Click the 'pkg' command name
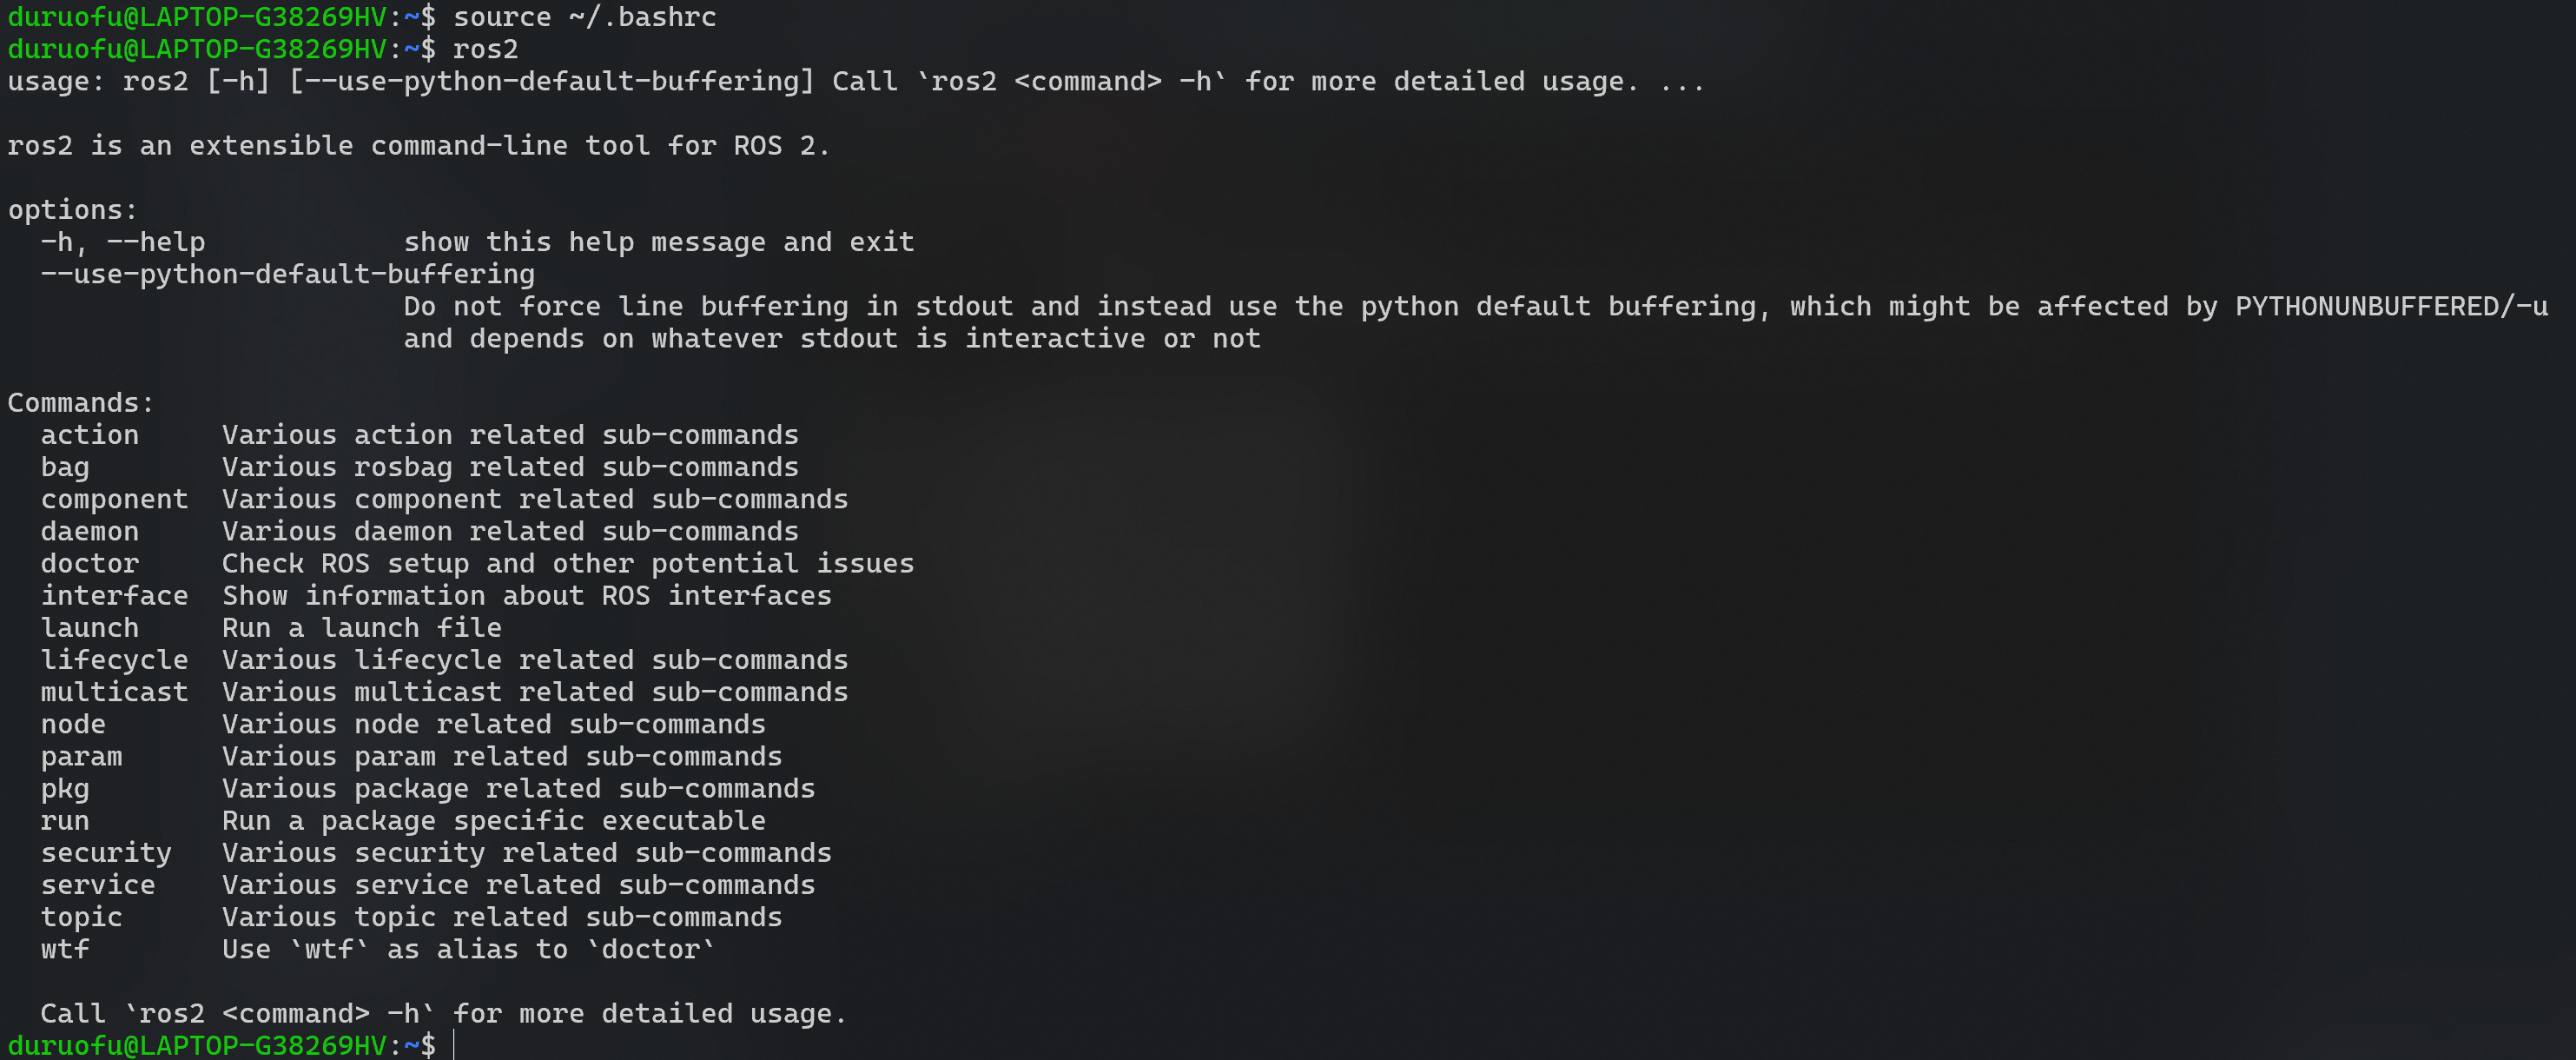The height and width of the screenshot is (1060, 2576). 65,789
